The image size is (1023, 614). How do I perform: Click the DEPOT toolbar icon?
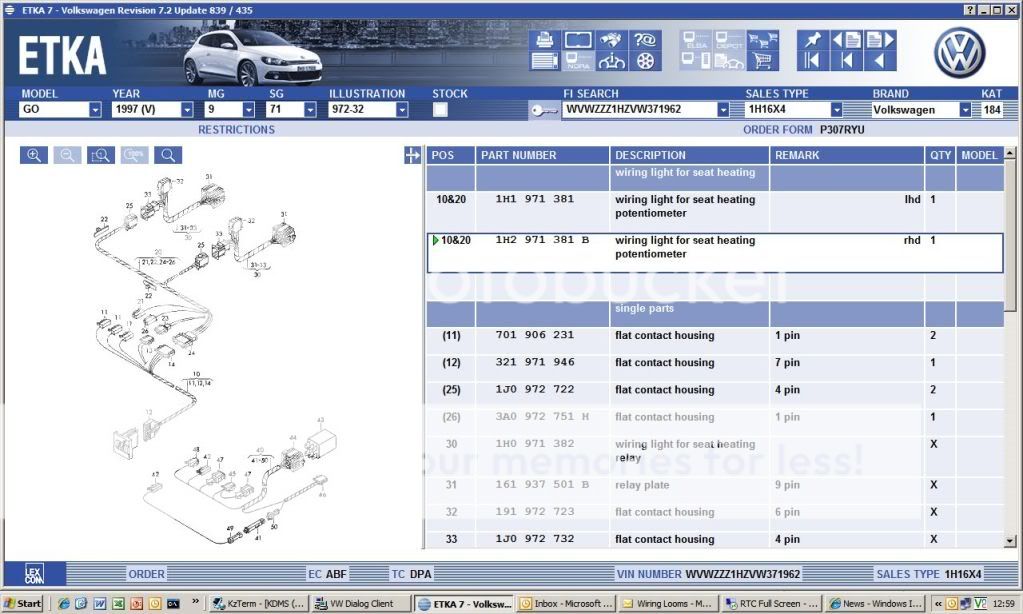729,40
